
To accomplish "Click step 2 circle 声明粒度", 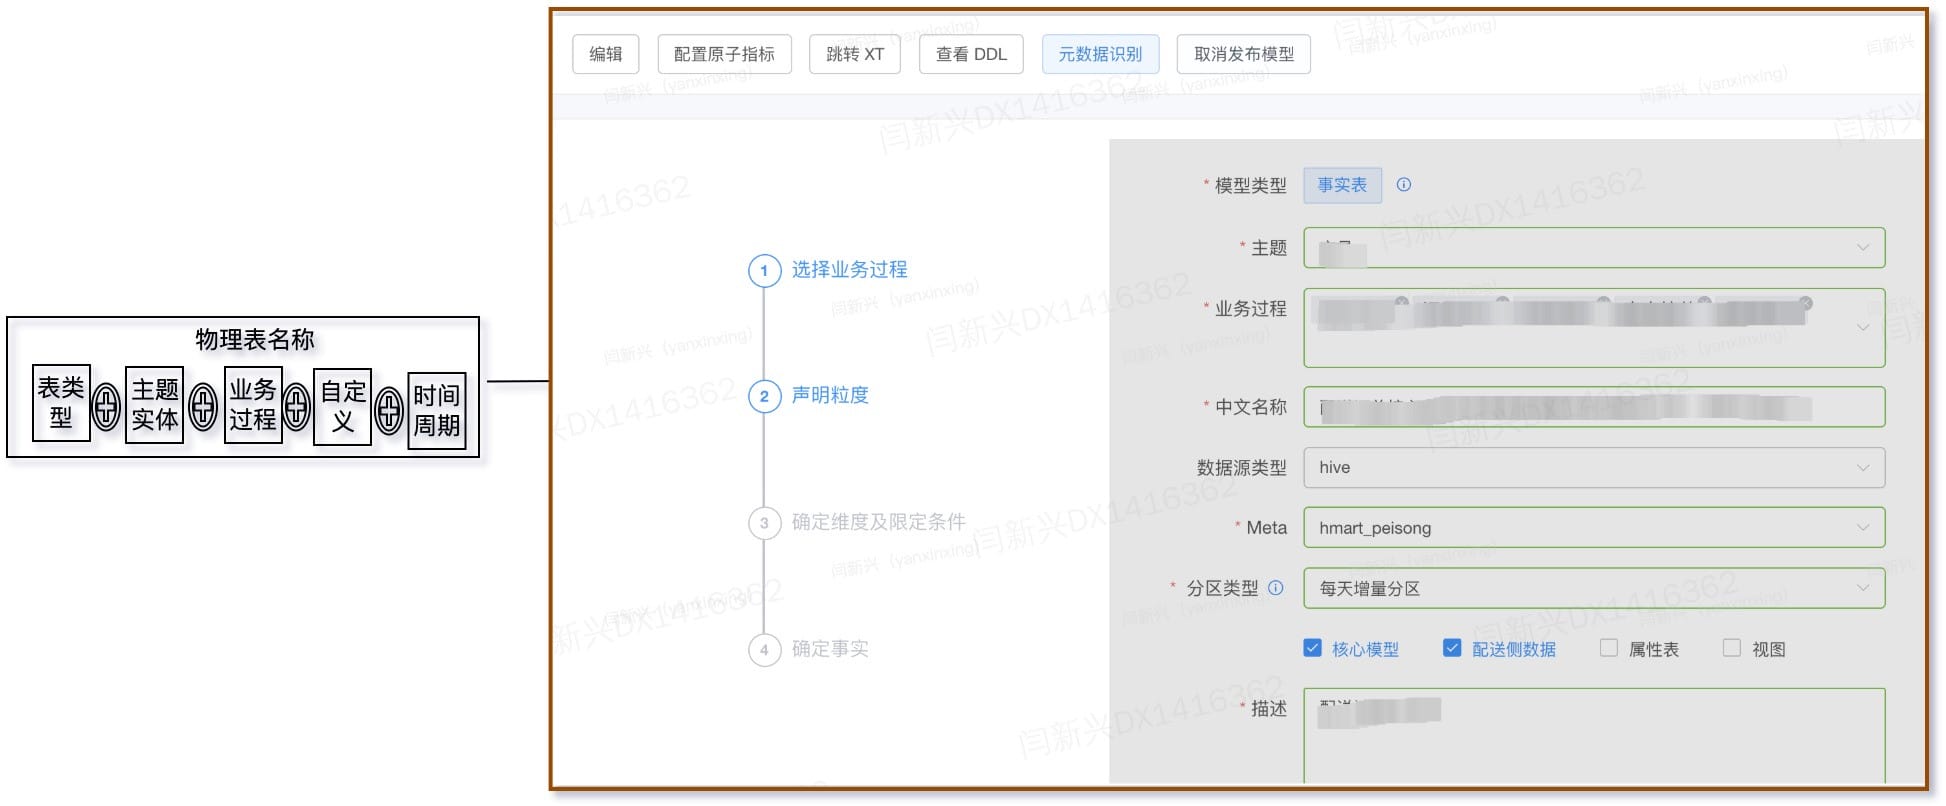I will tap(764, 396).
